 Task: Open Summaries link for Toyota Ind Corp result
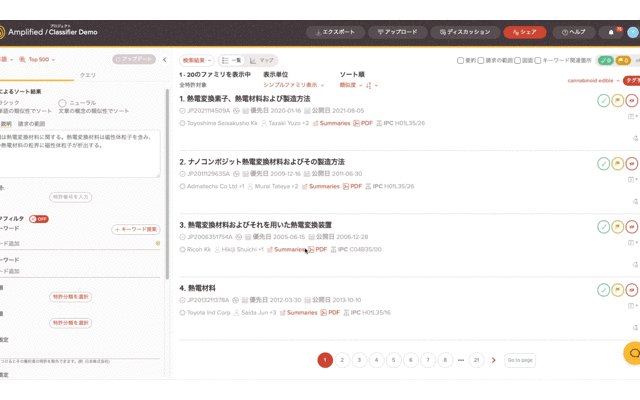point(298,313)
